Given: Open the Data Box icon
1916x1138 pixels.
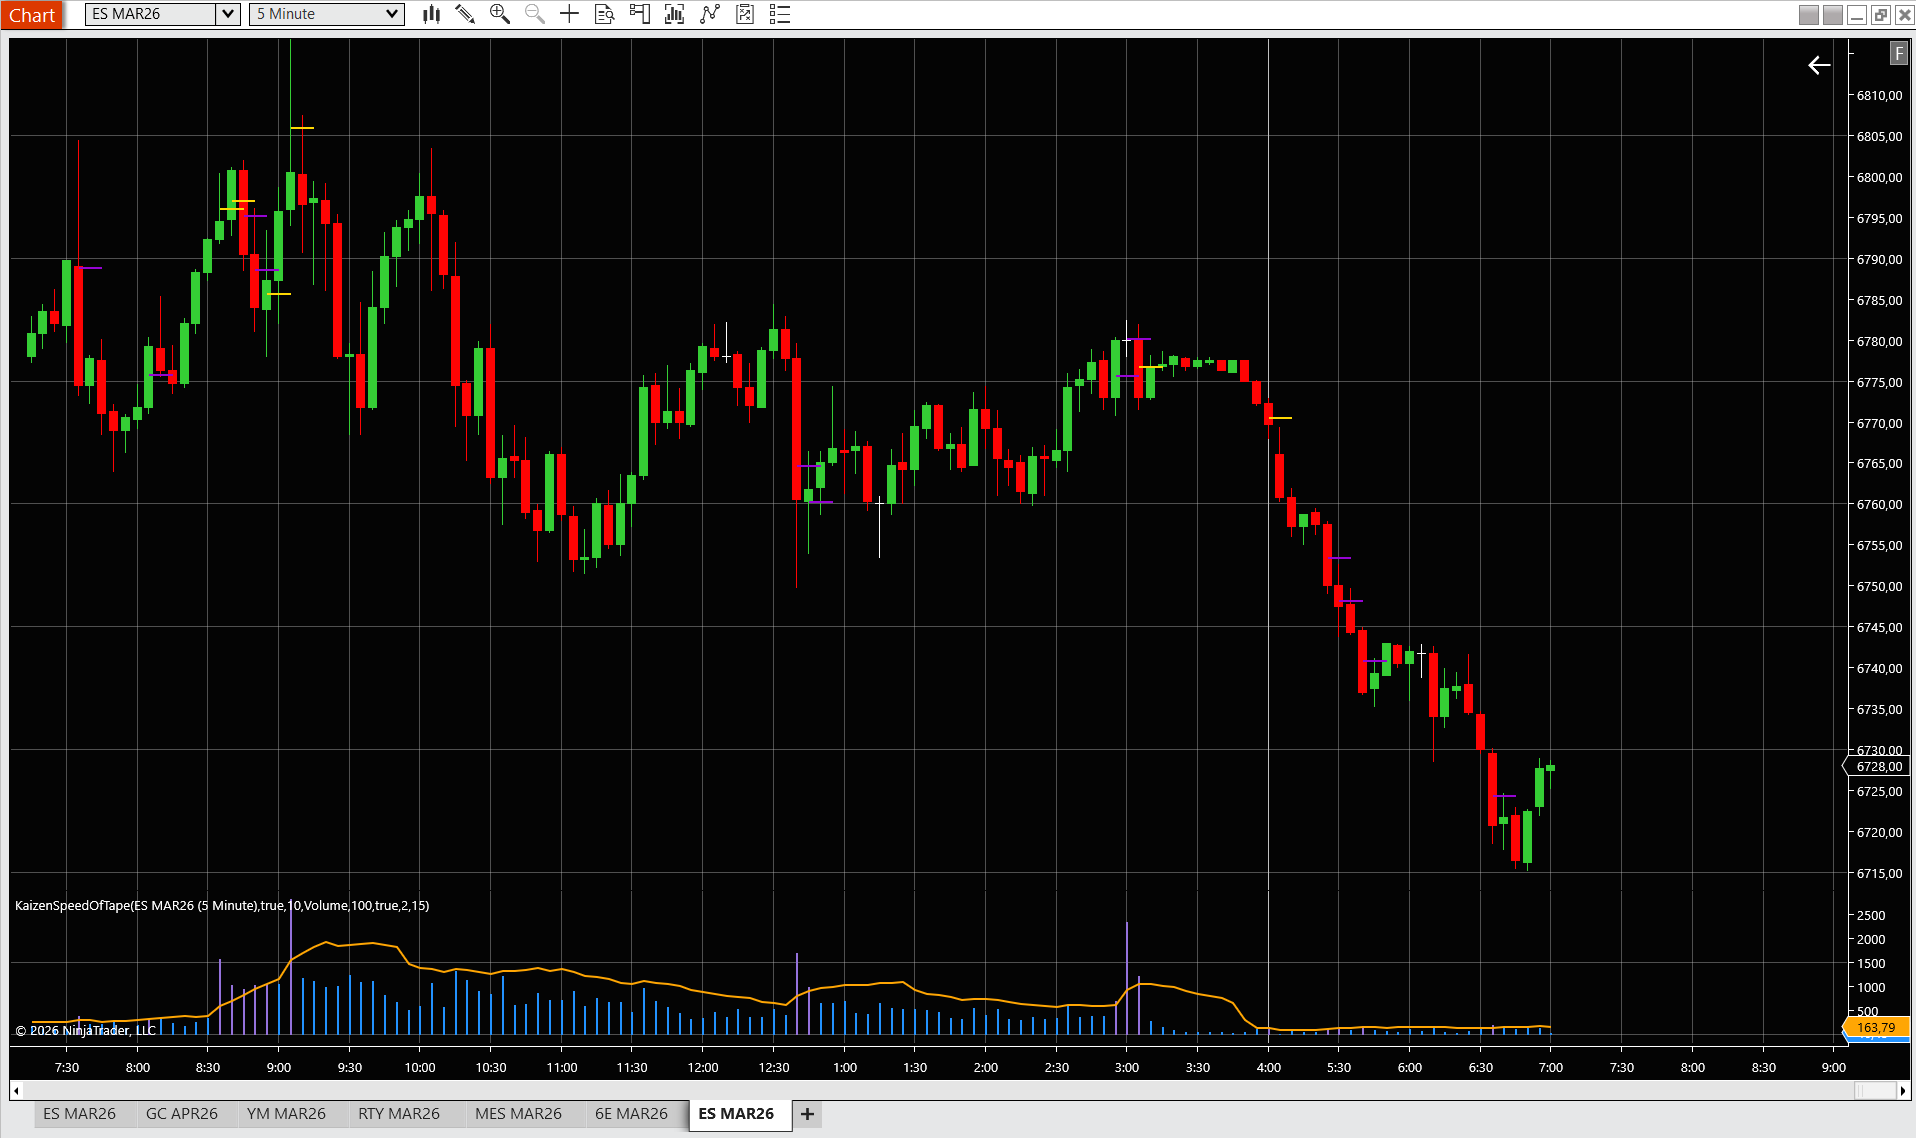Looking at the screenshot, I should [x=604, y=14].
